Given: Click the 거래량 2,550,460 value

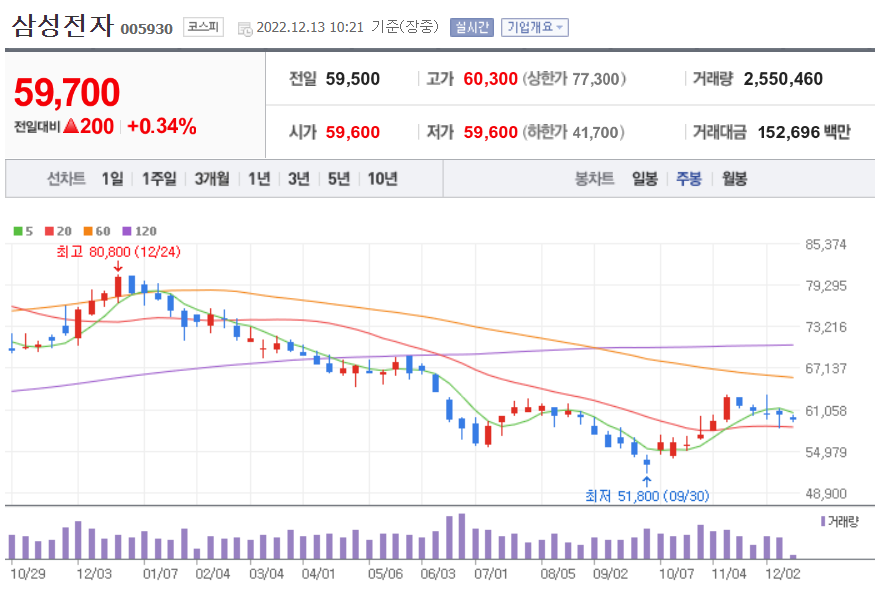Looking at the screenshot, I should click(x=783, y=79).
